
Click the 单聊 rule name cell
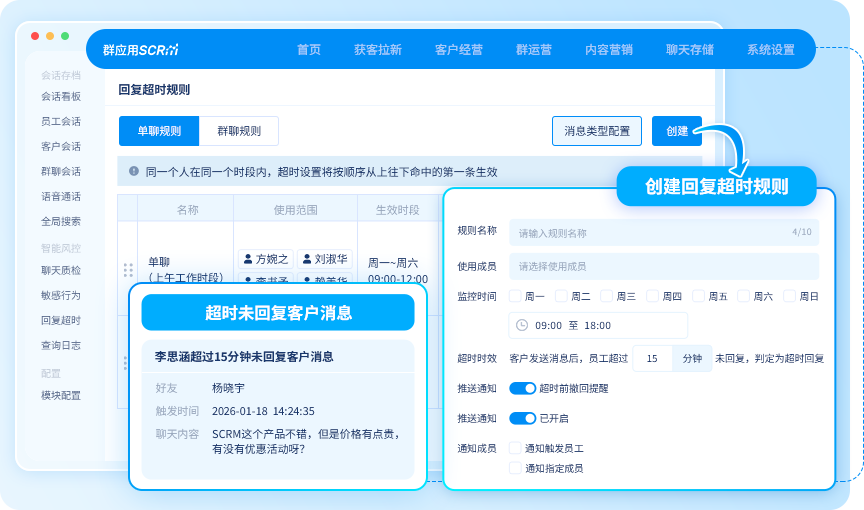[x=185, y=269]
